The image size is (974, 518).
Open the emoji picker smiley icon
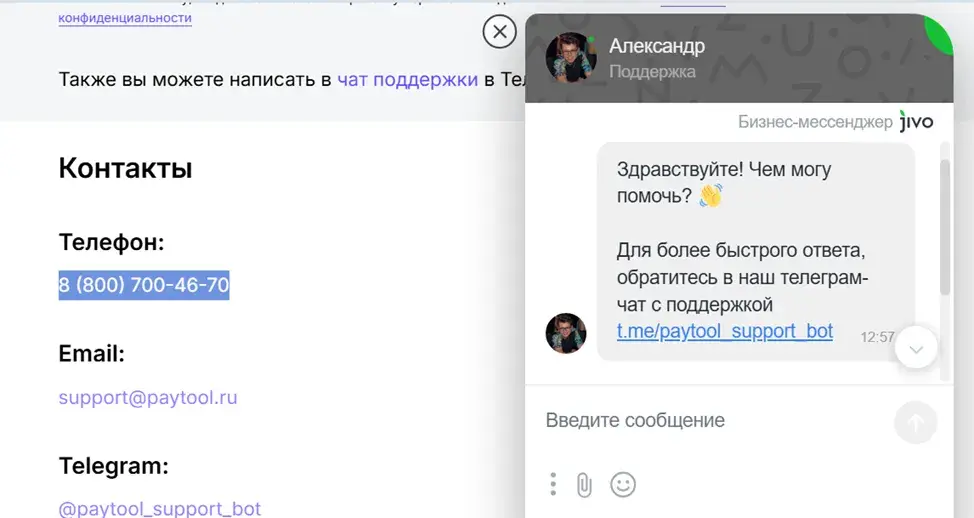click(623, 484)
